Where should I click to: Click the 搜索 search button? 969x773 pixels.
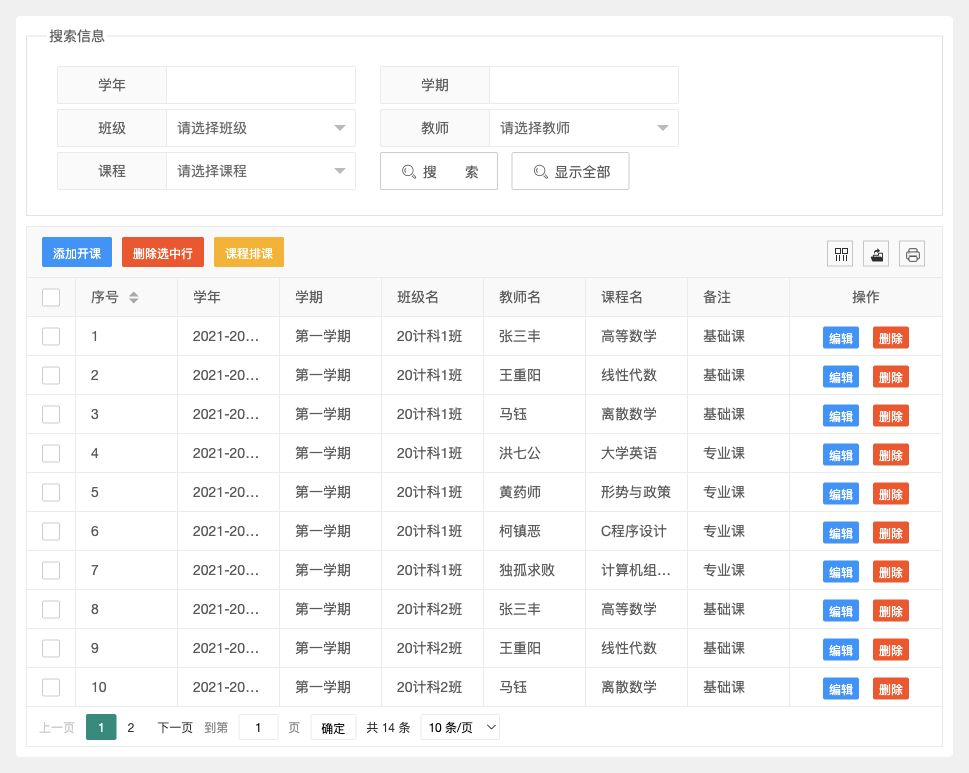pos(439,171)
